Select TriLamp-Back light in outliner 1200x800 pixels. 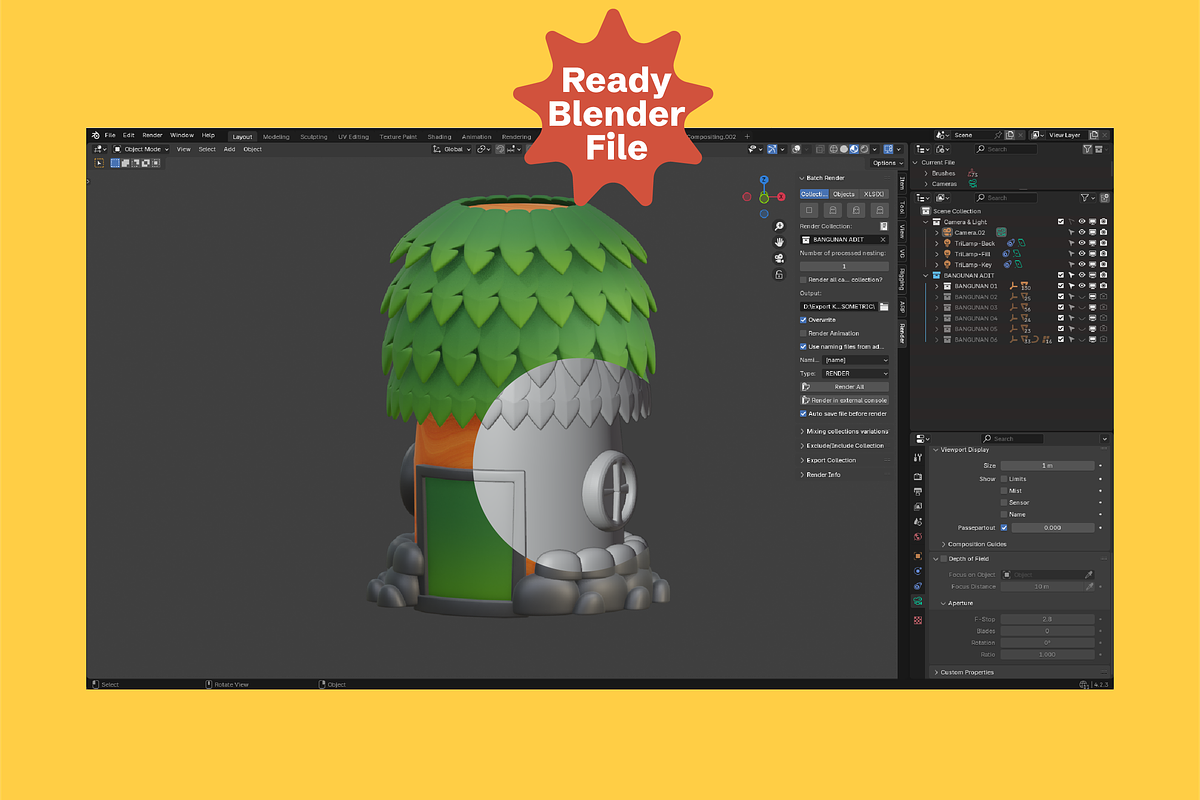tap(975, 243)
